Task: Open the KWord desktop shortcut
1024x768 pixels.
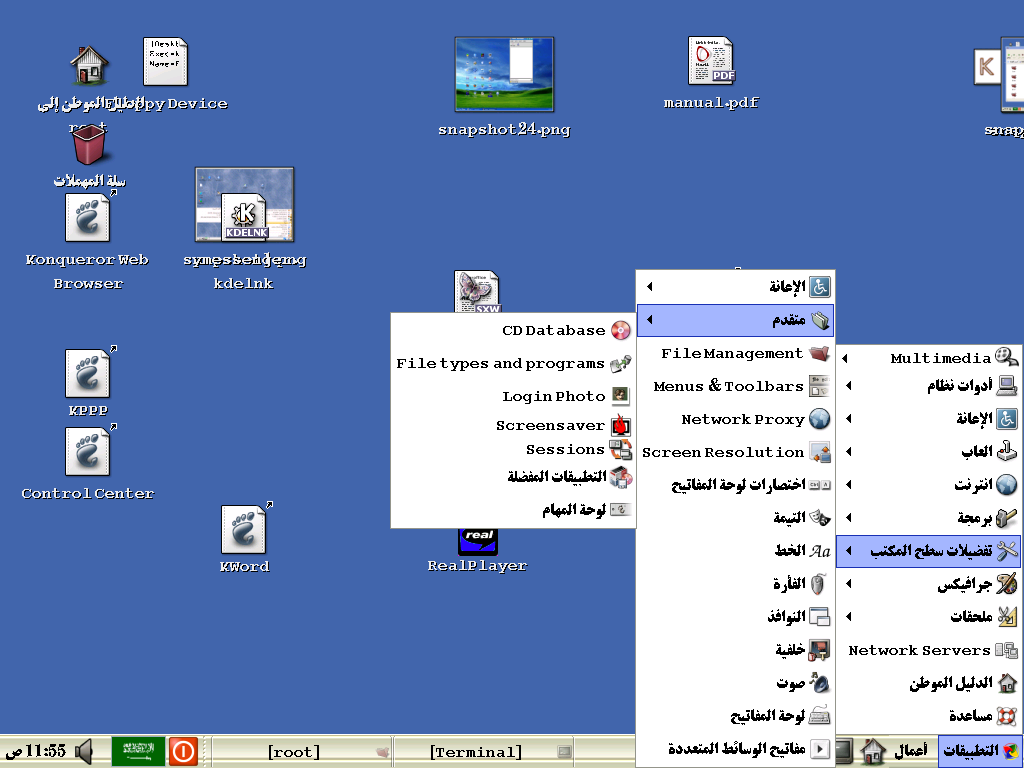Action: click(x=244, y=530)
